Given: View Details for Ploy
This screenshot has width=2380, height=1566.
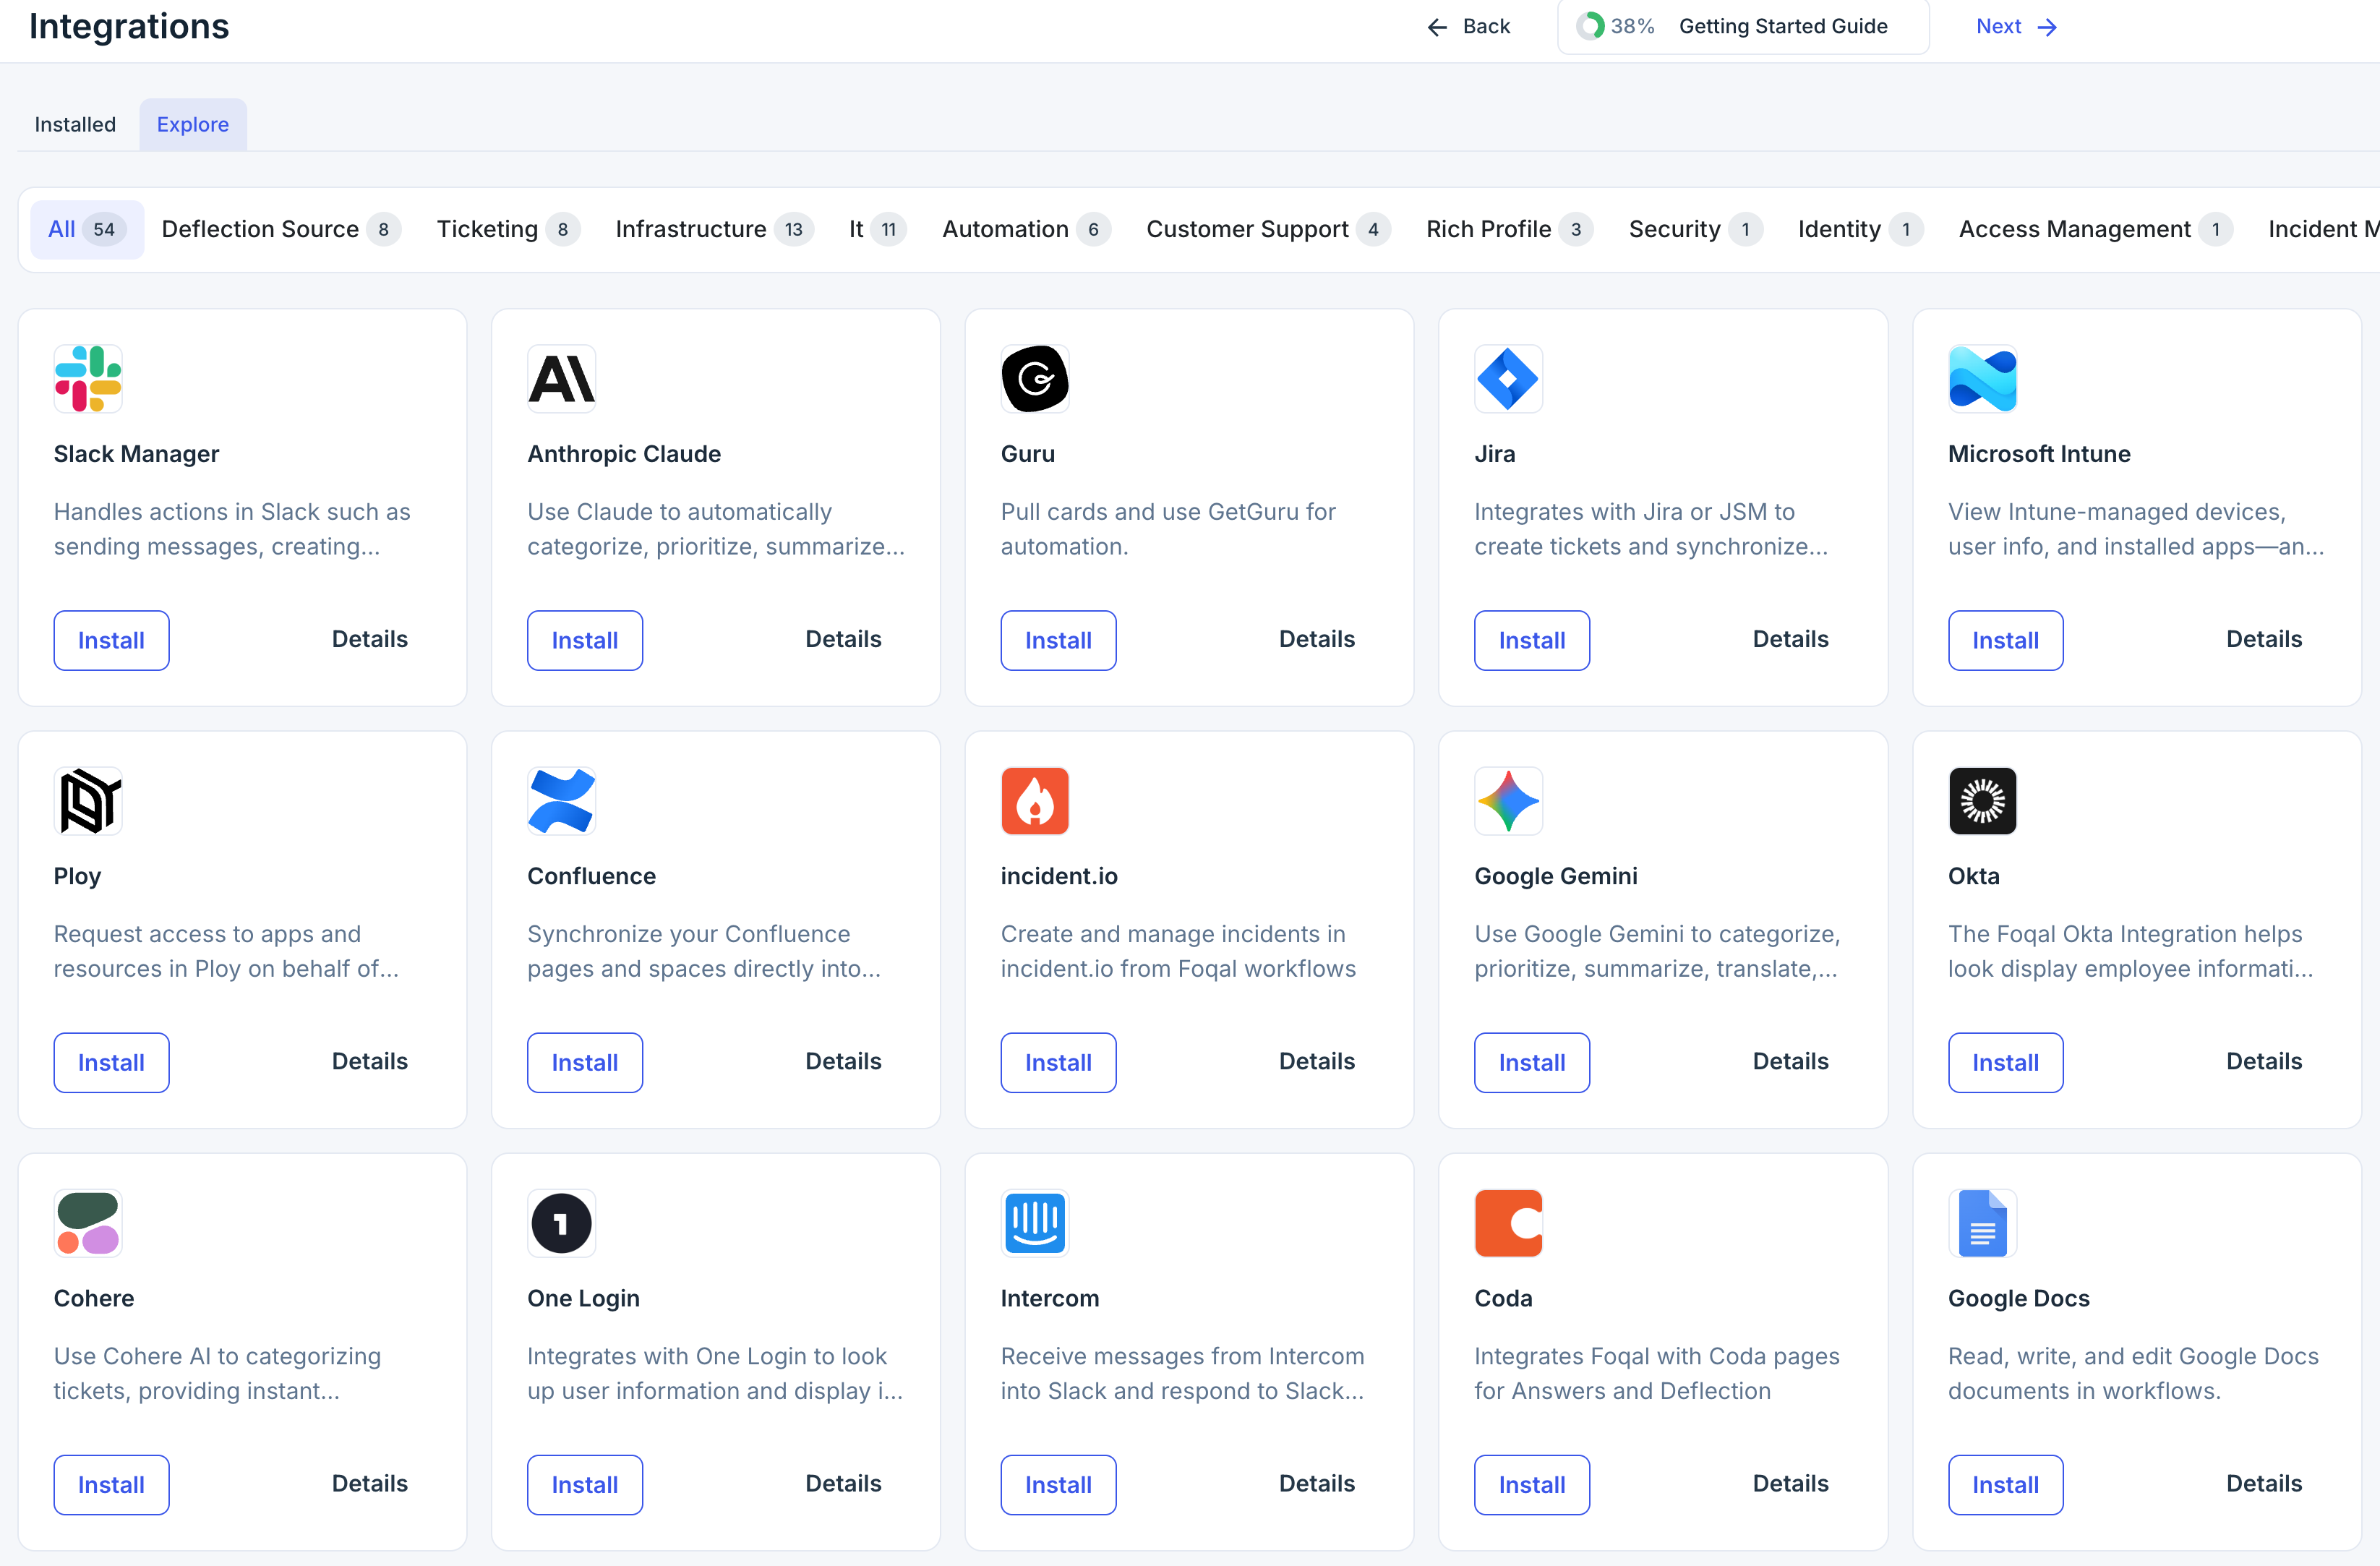Looking at the screenshot, I should click(370, 1061).
